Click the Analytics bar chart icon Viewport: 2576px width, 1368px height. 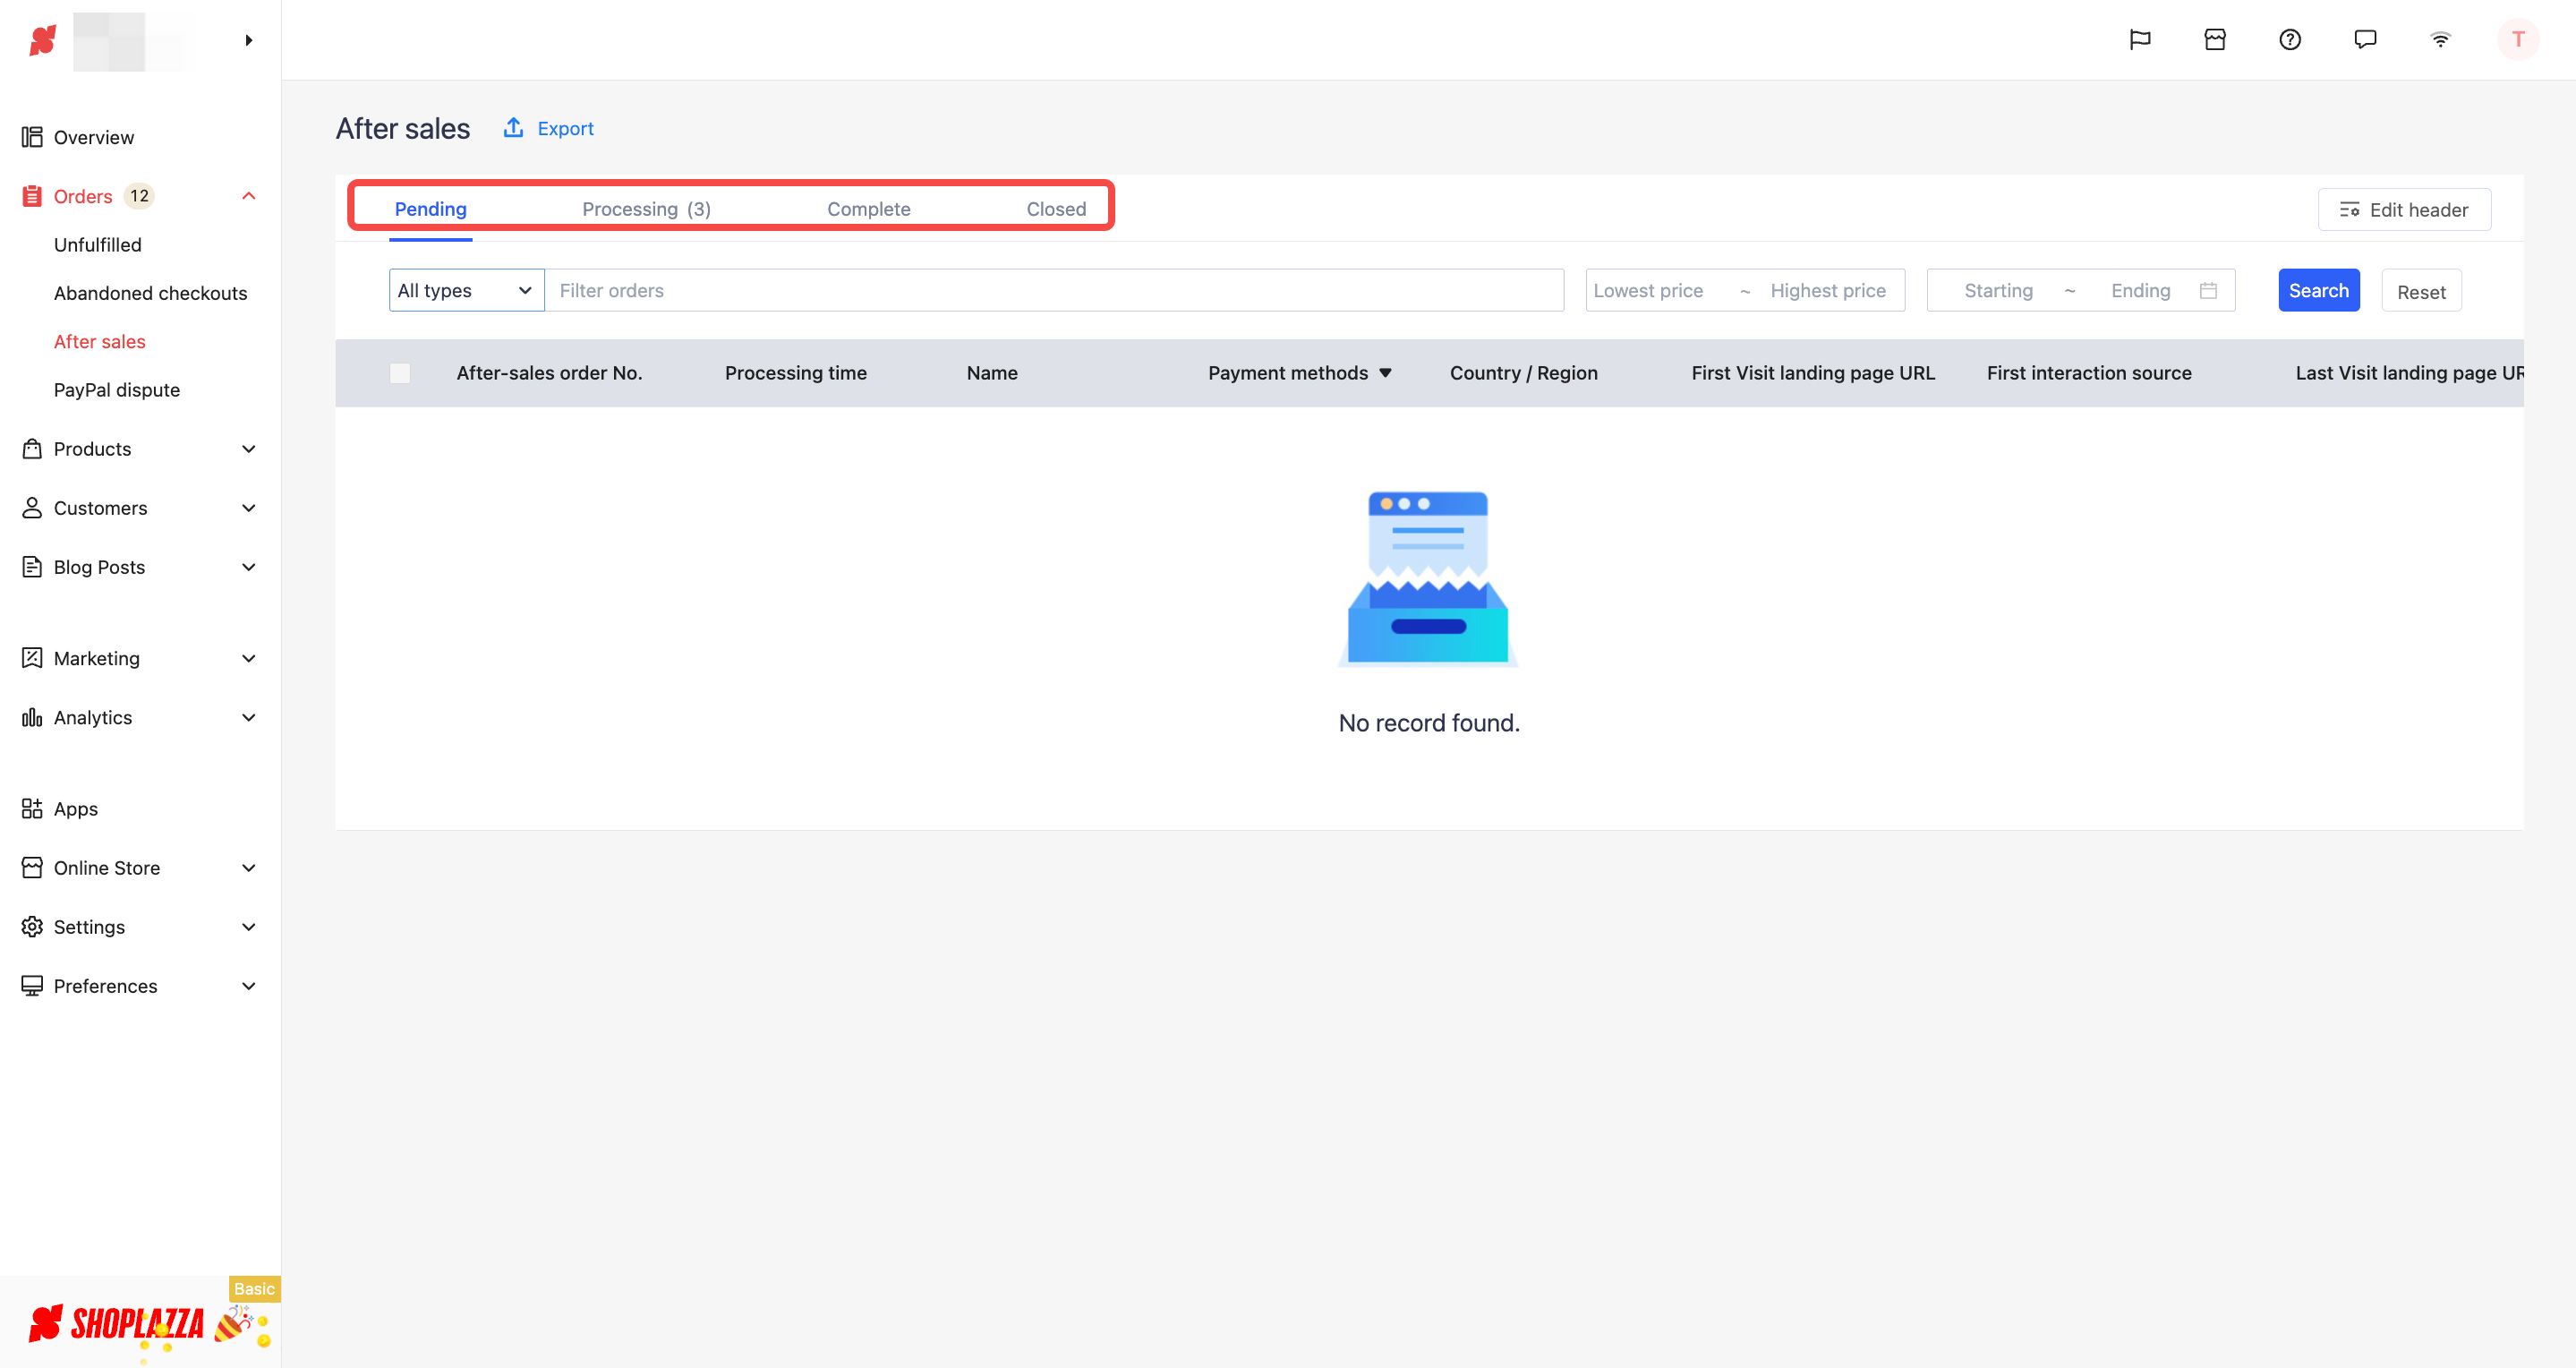coord(32,717)
